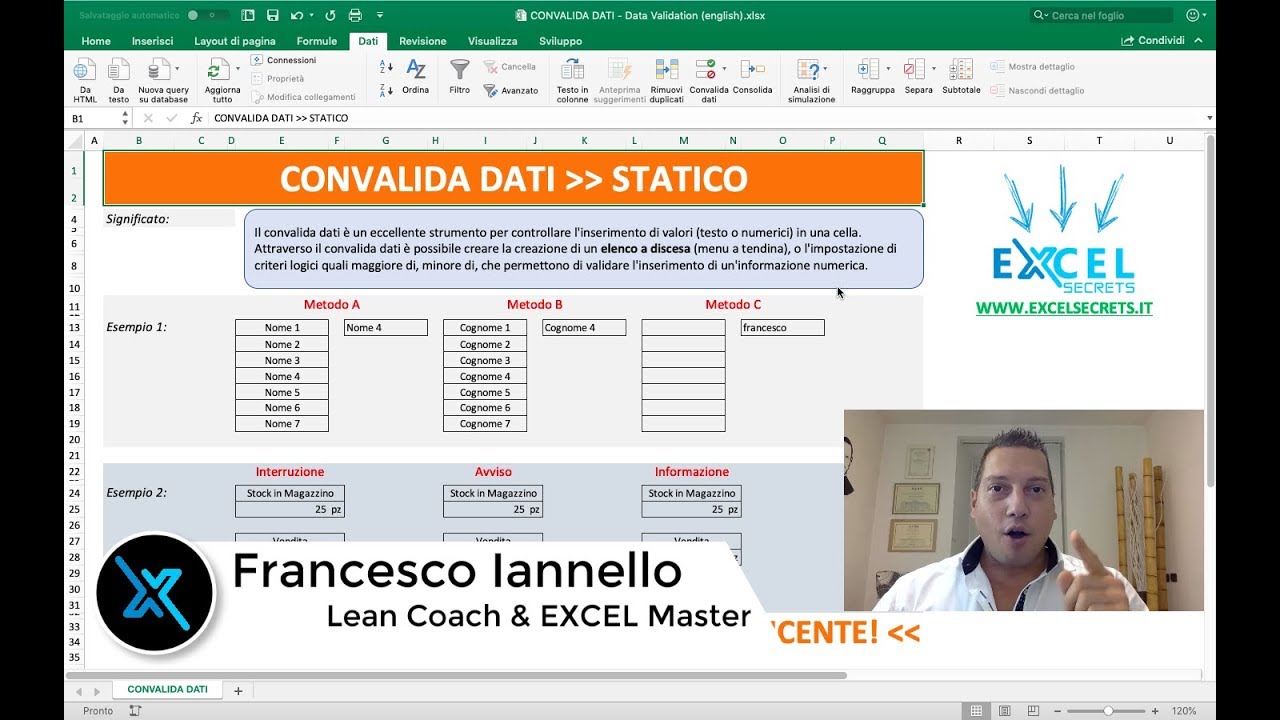Expand the Nuova query dropdown arrow
Image resolution: width=1280 pixels, height=720 pixels.
pos(177,69)
